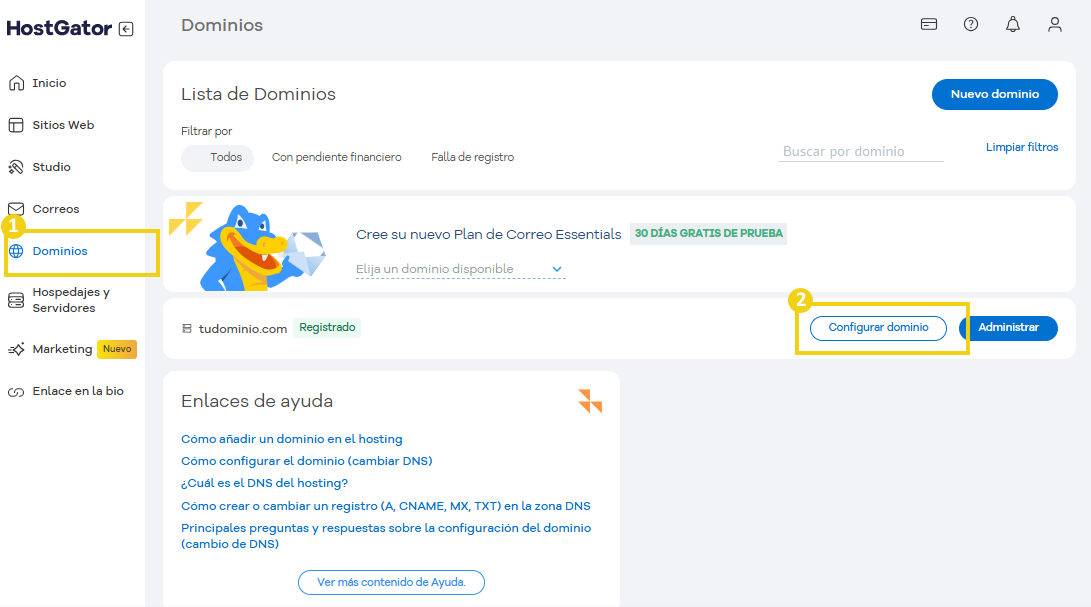
Task: Click the Hospedajes y Servidores server icon
Action: tap(16, 300)
